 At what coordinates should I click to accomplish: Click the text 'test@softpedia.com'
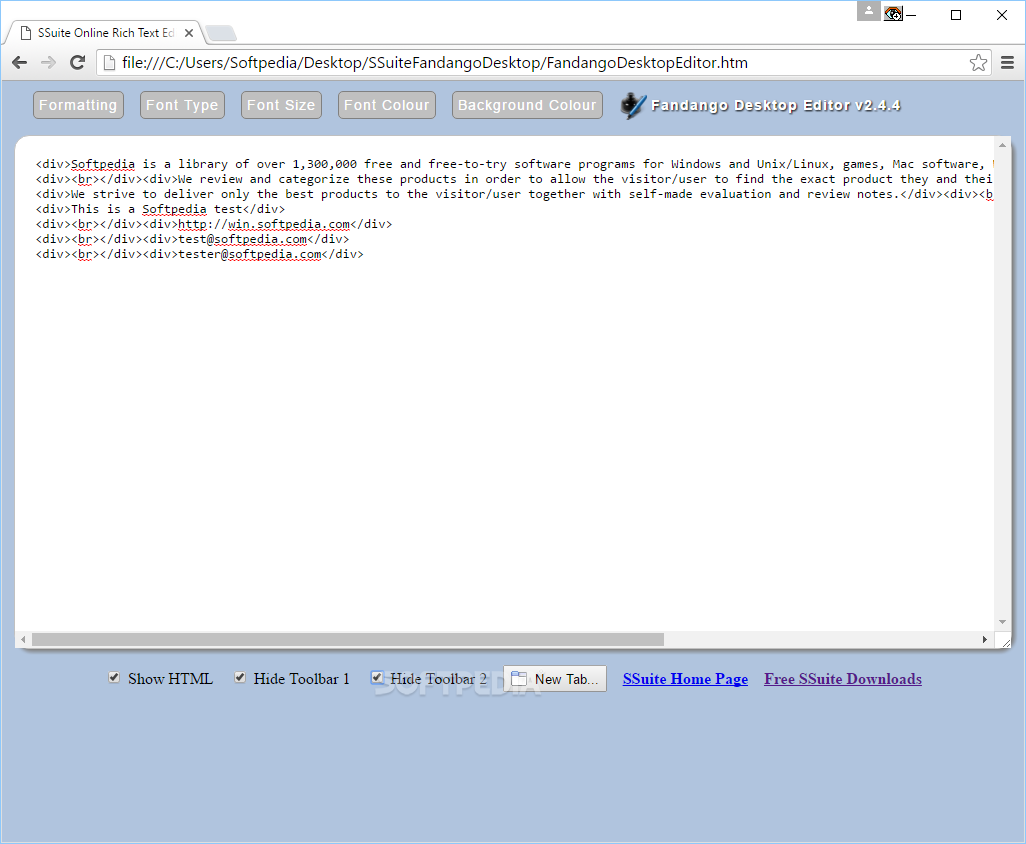click(x=243, y=239)
